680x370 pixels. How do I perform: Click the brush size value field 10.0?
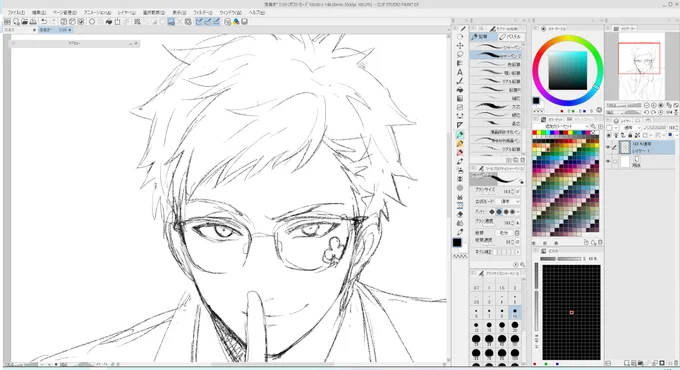point(506,191)
